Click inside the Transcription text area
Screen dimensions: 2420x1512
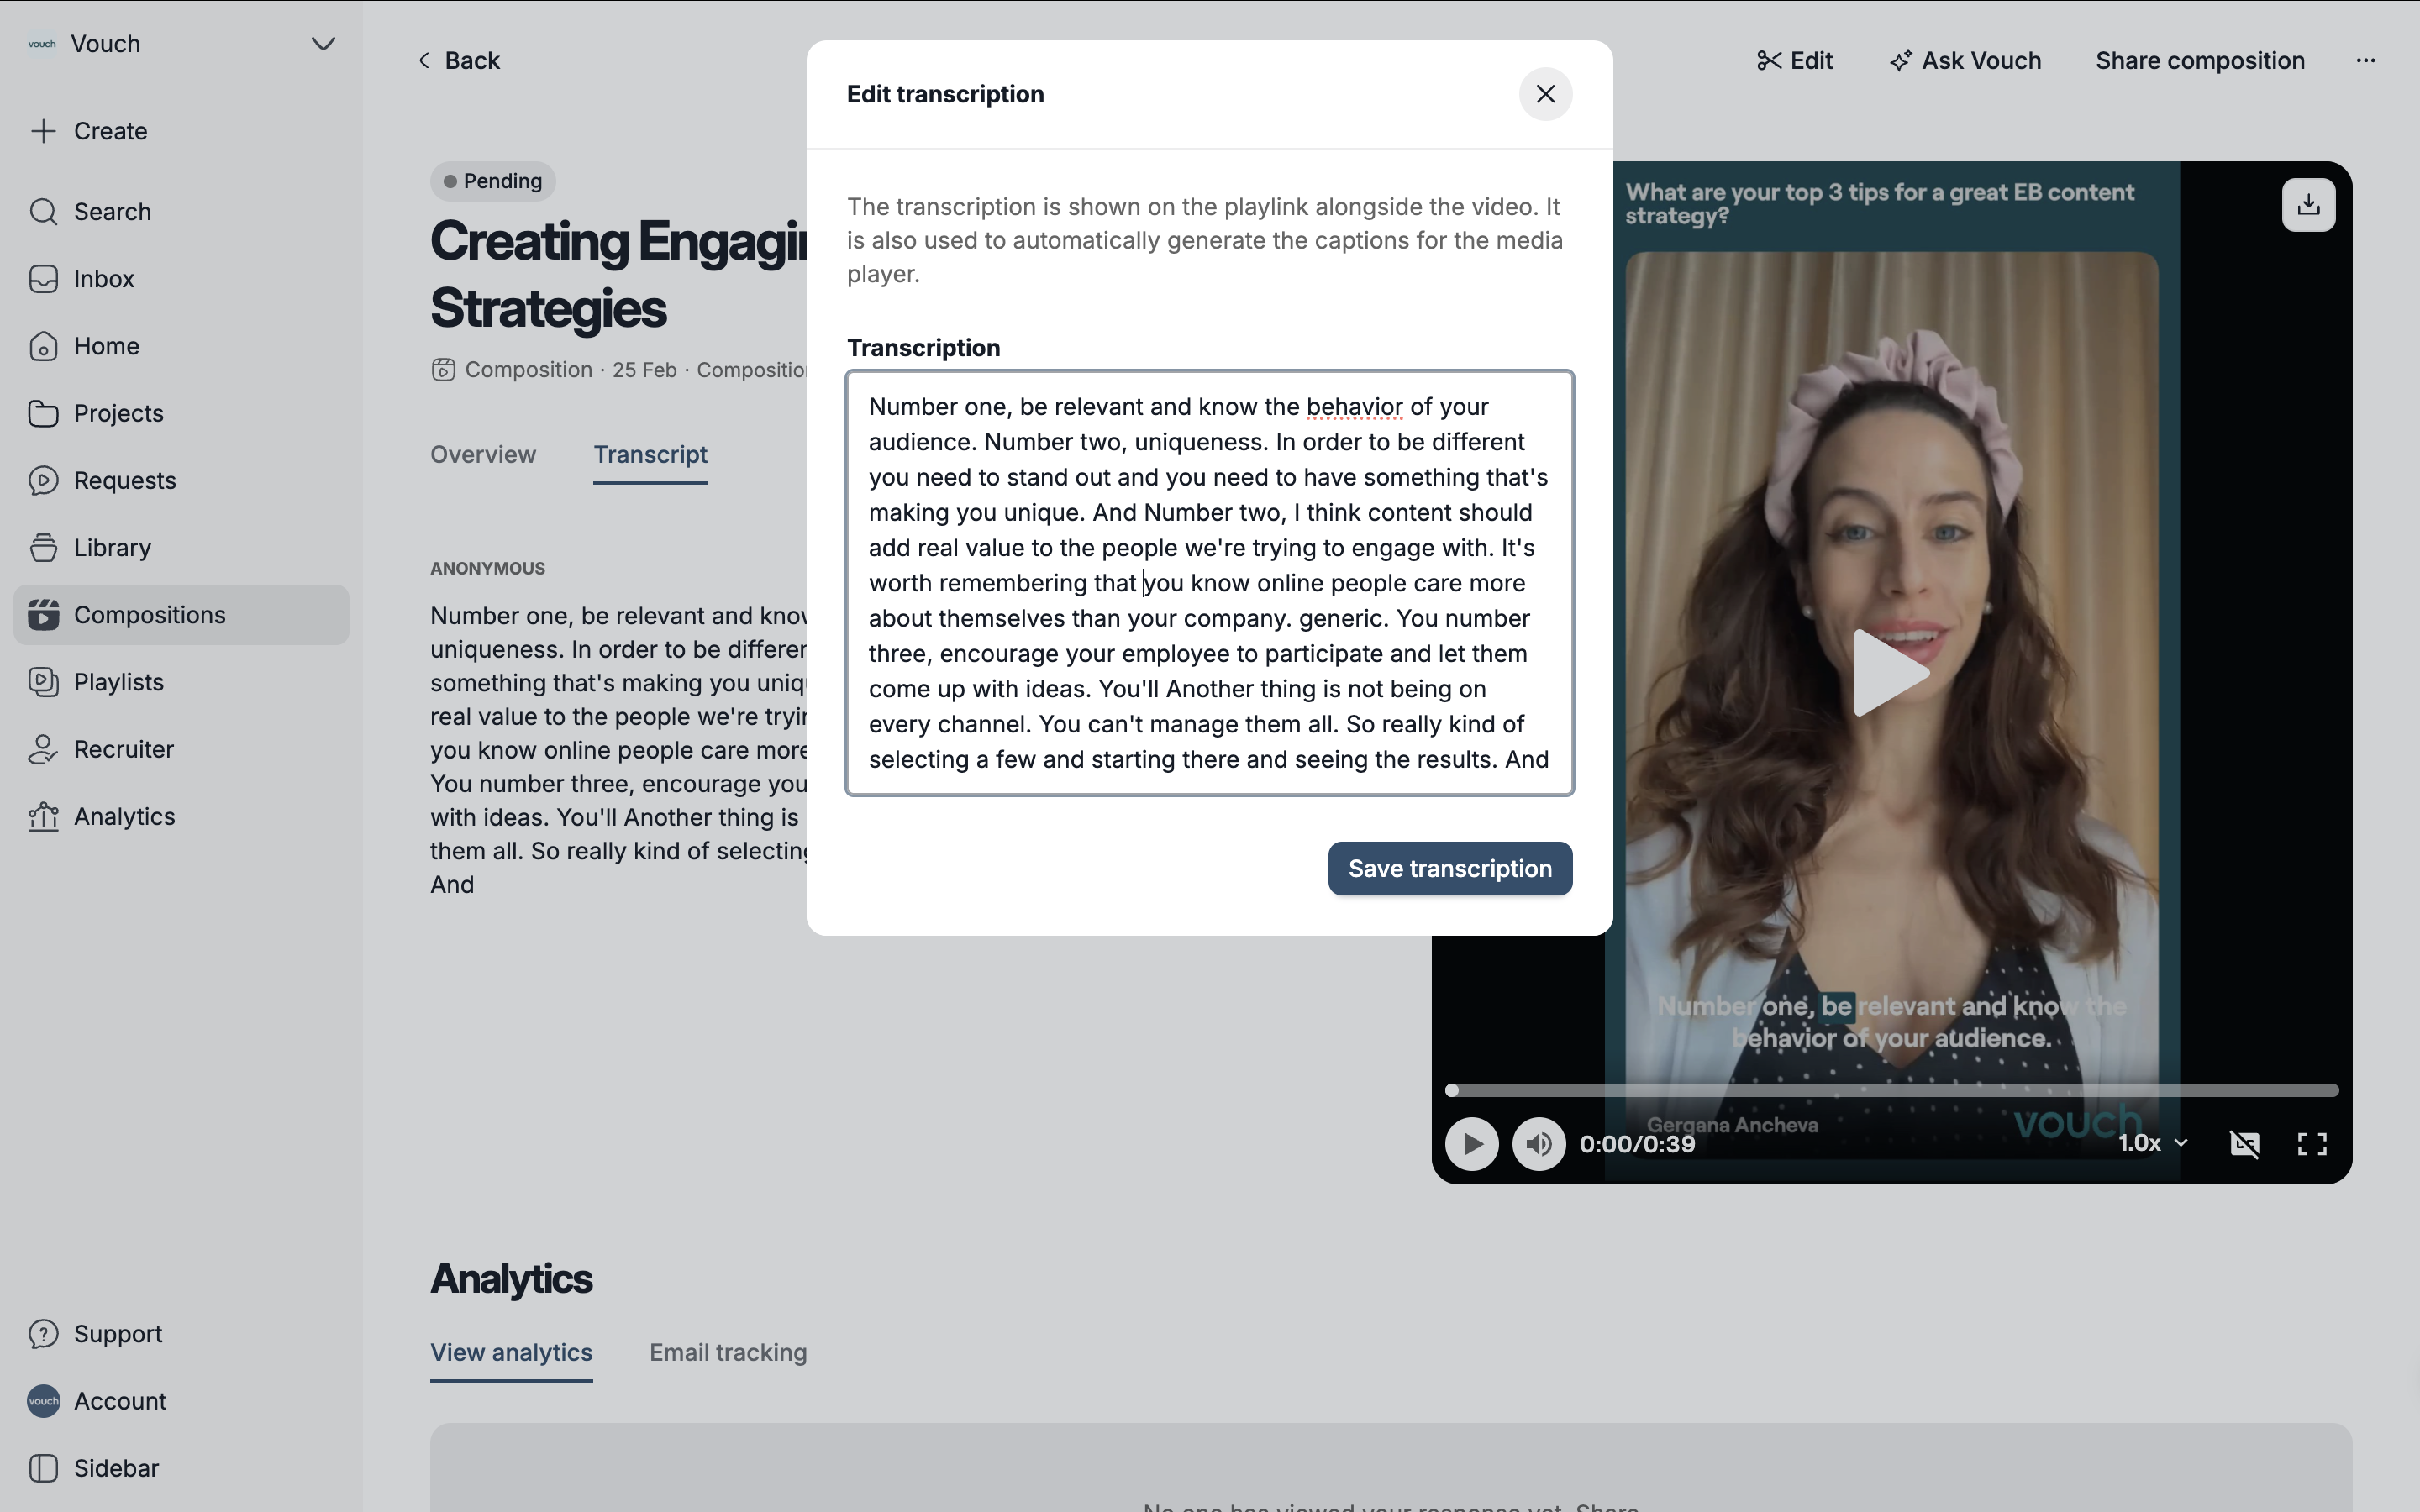click(1209, 583)
